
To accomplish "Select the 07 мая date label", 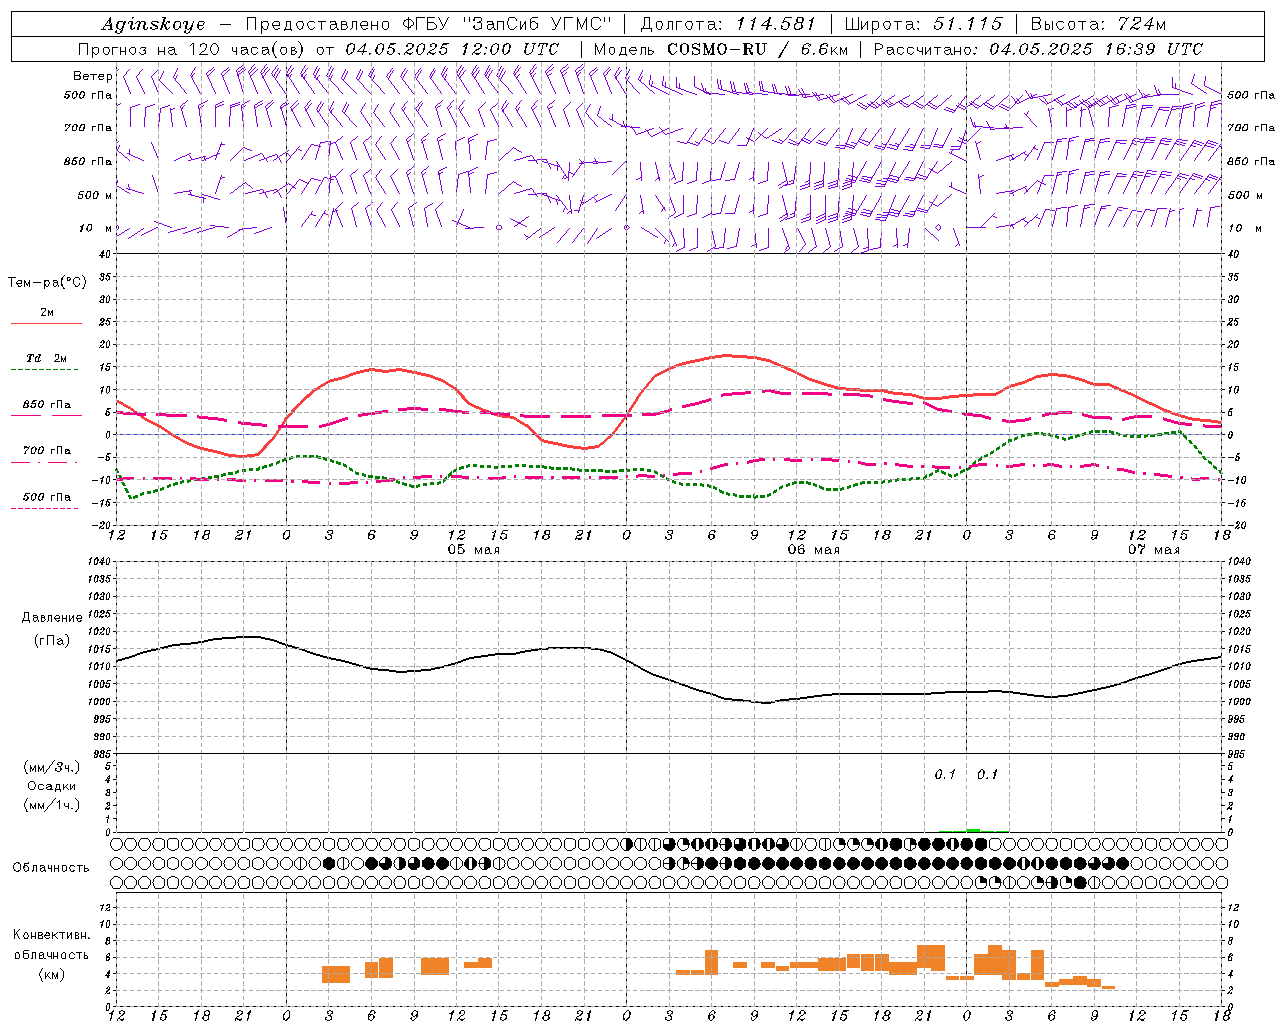I will (x=1153, y=550).
